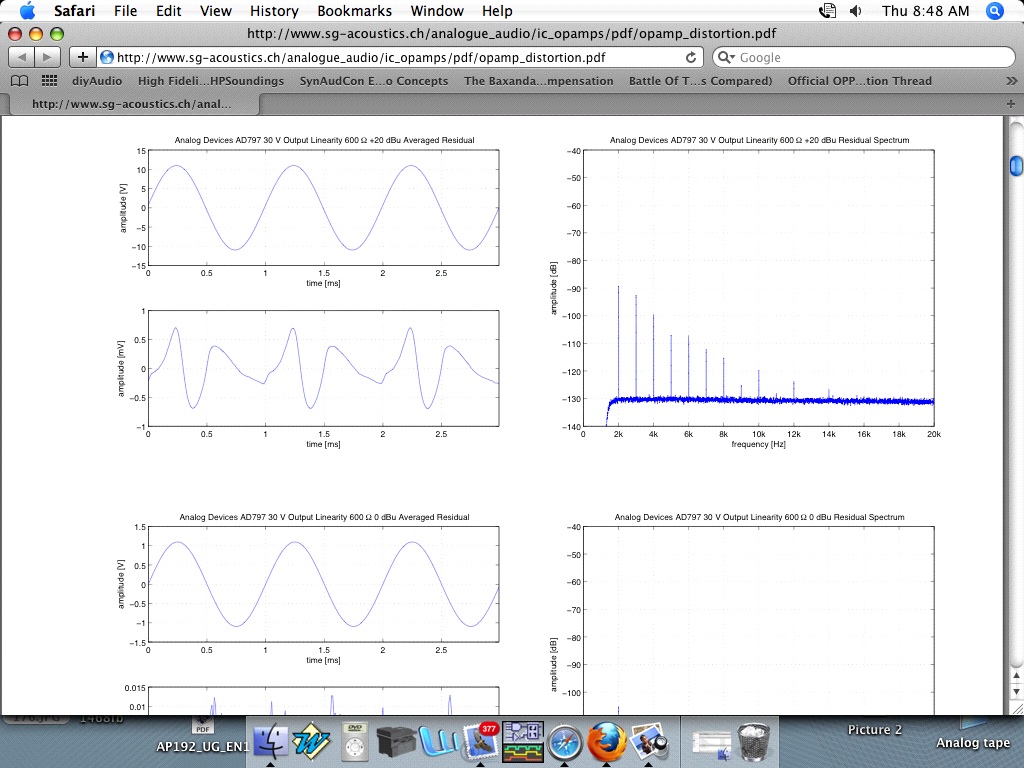Screen dimensions: 1024x768
Task: Click the AD797 0 dBu Averaged Residual title
Action: click(x=325, y=517)
